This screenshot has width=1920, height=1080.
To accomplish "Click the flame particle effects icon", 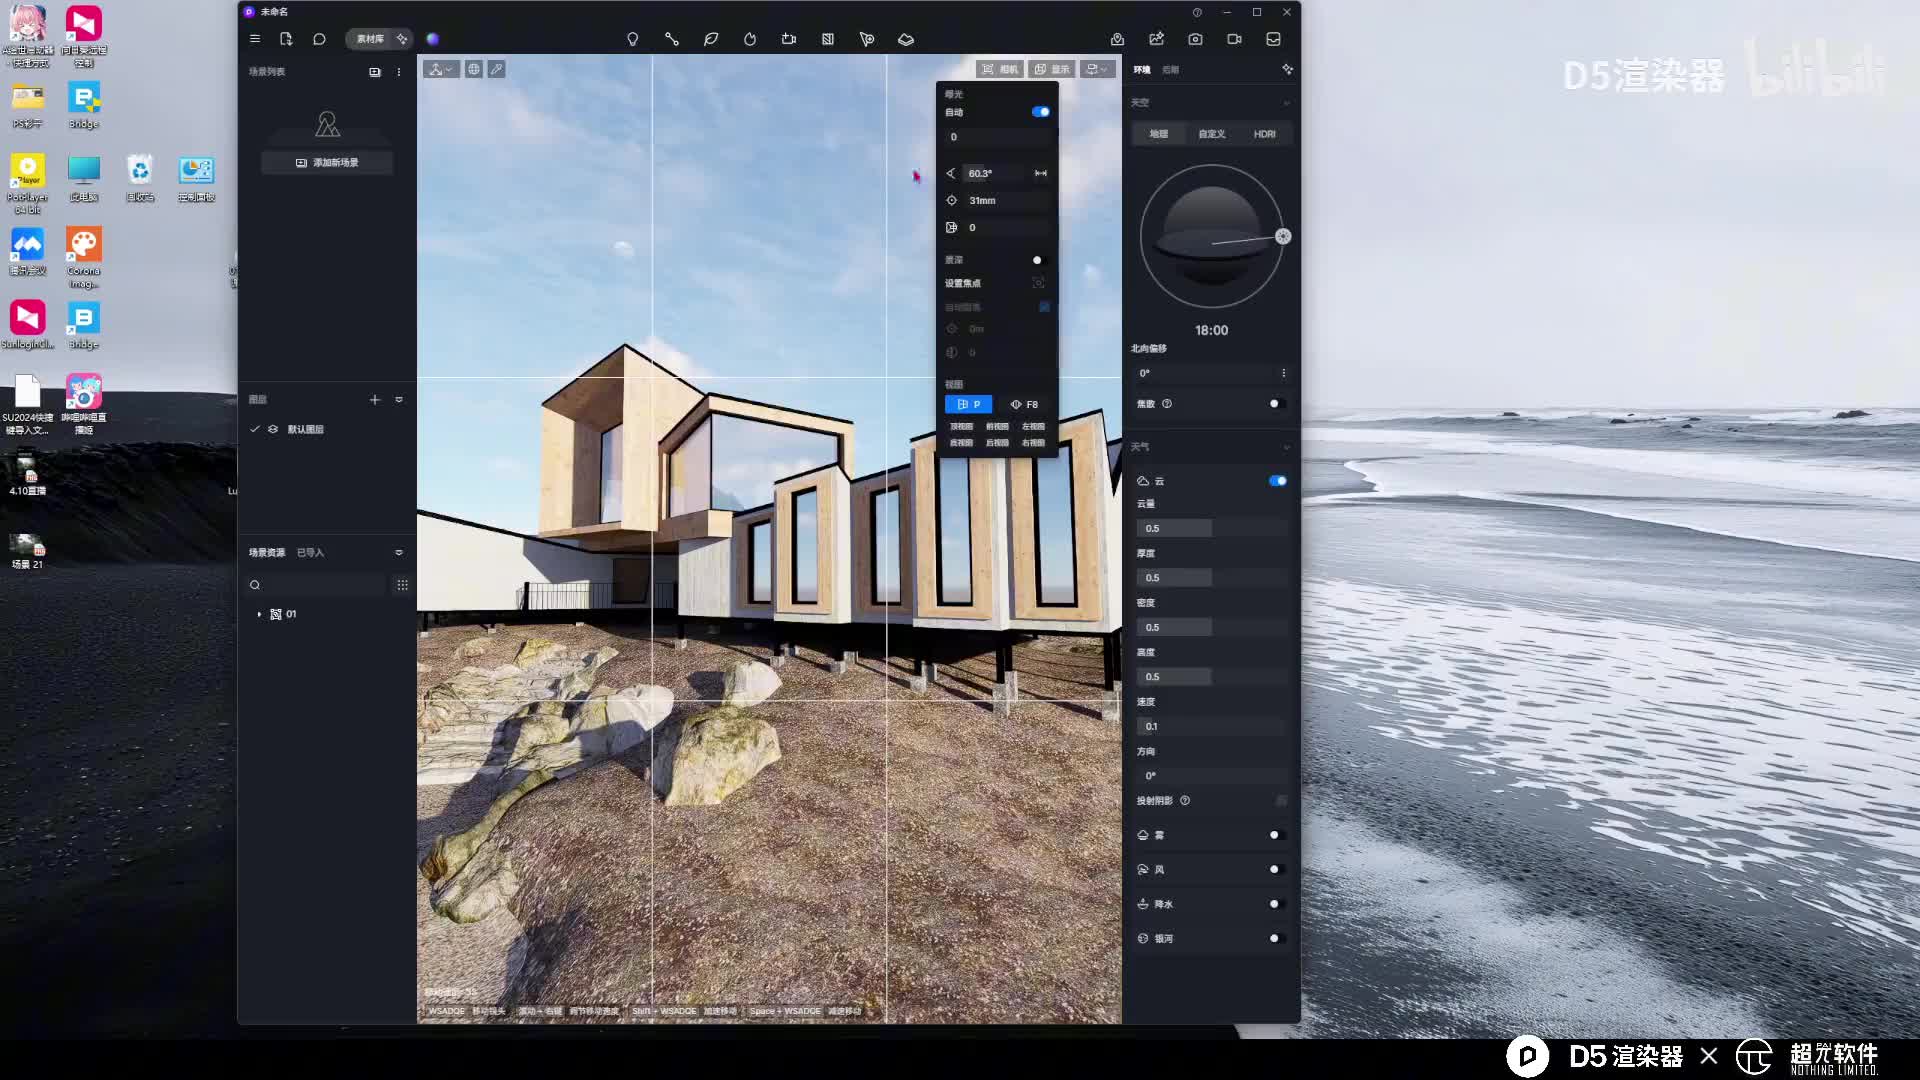I will click(x=750, y=39).
